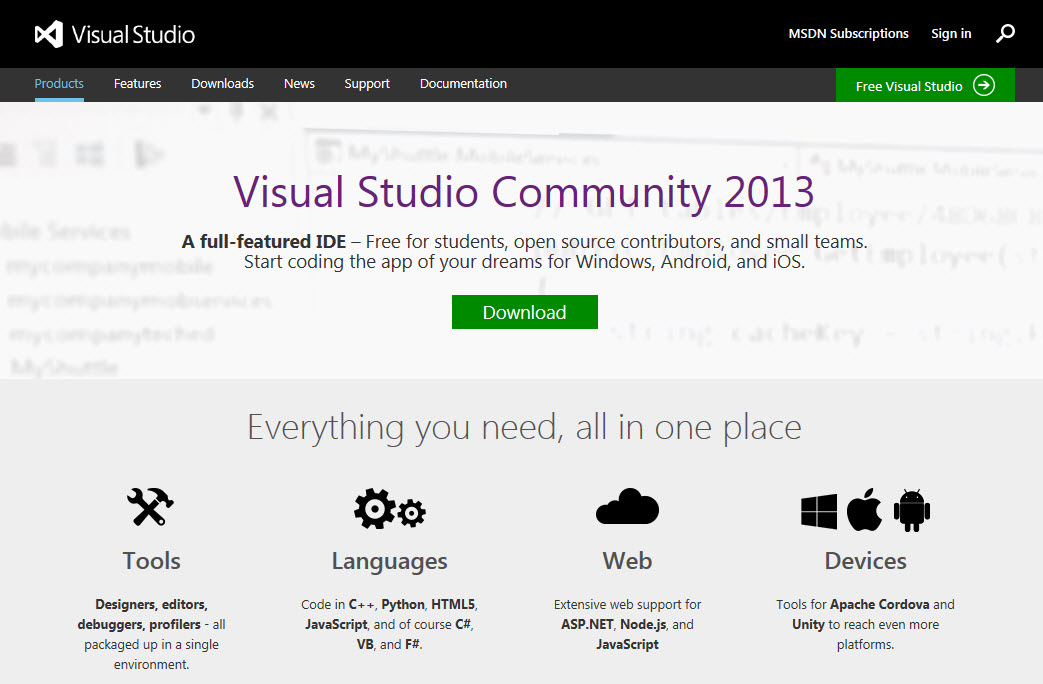Click the Visual Studio logo icon
The height and width of the screenshot is (684, 1043).
49,34
